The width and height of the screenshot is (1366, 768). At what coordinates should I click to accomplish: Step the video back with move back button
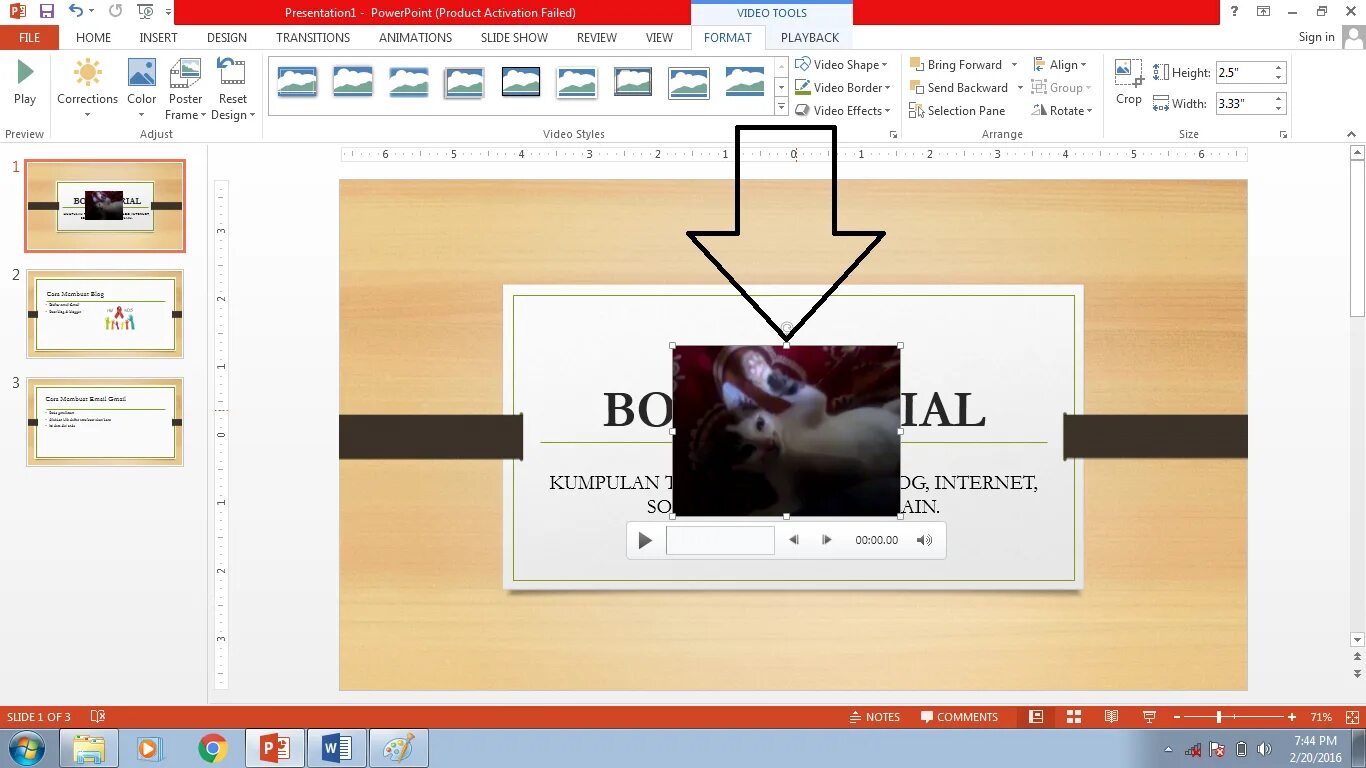tap(794, 540)
